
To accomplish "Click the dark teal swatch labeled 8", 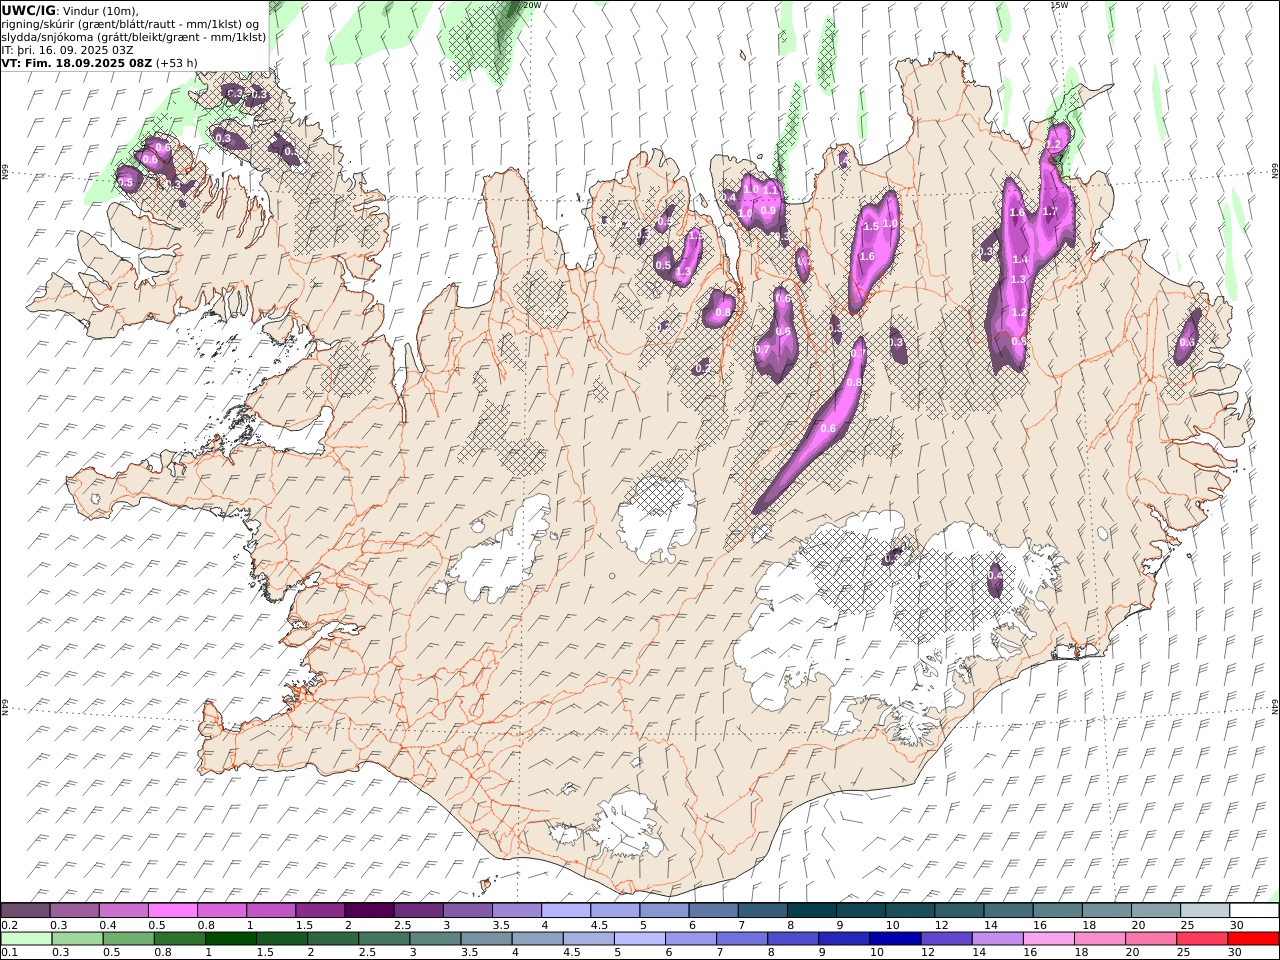I will [x=811, y=910].
